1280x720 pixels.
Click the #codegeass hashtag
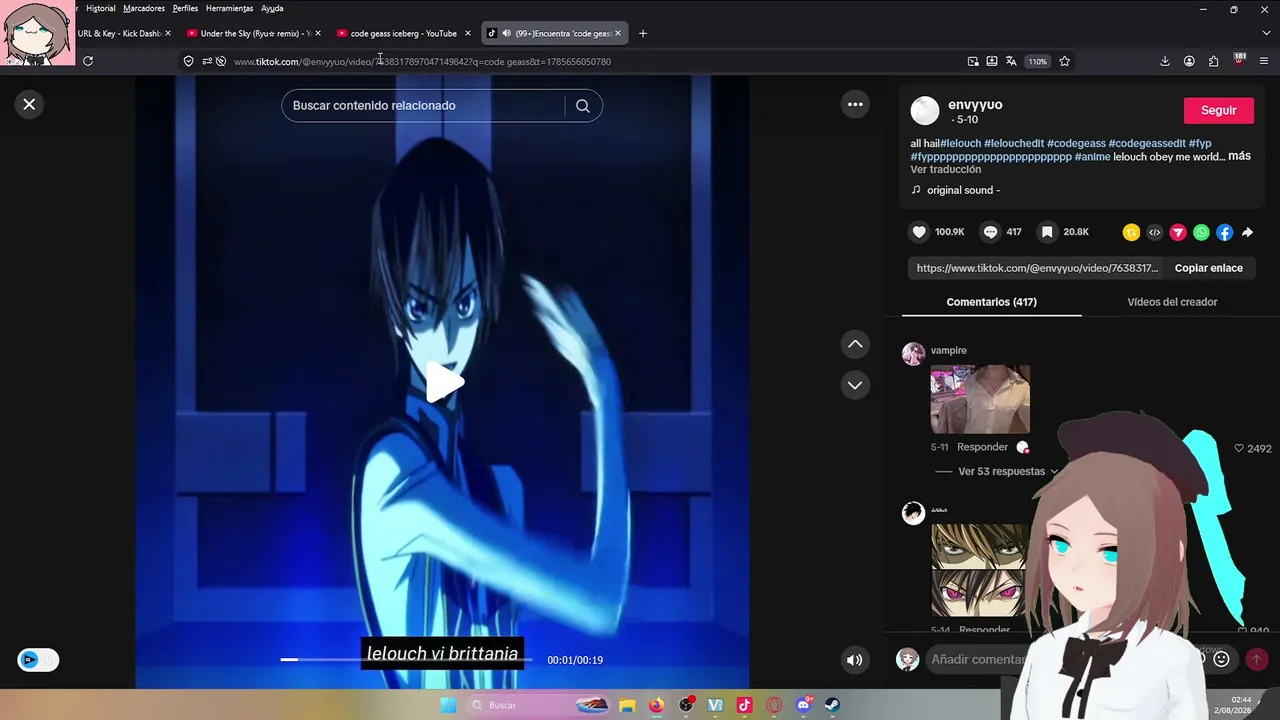1076,143
